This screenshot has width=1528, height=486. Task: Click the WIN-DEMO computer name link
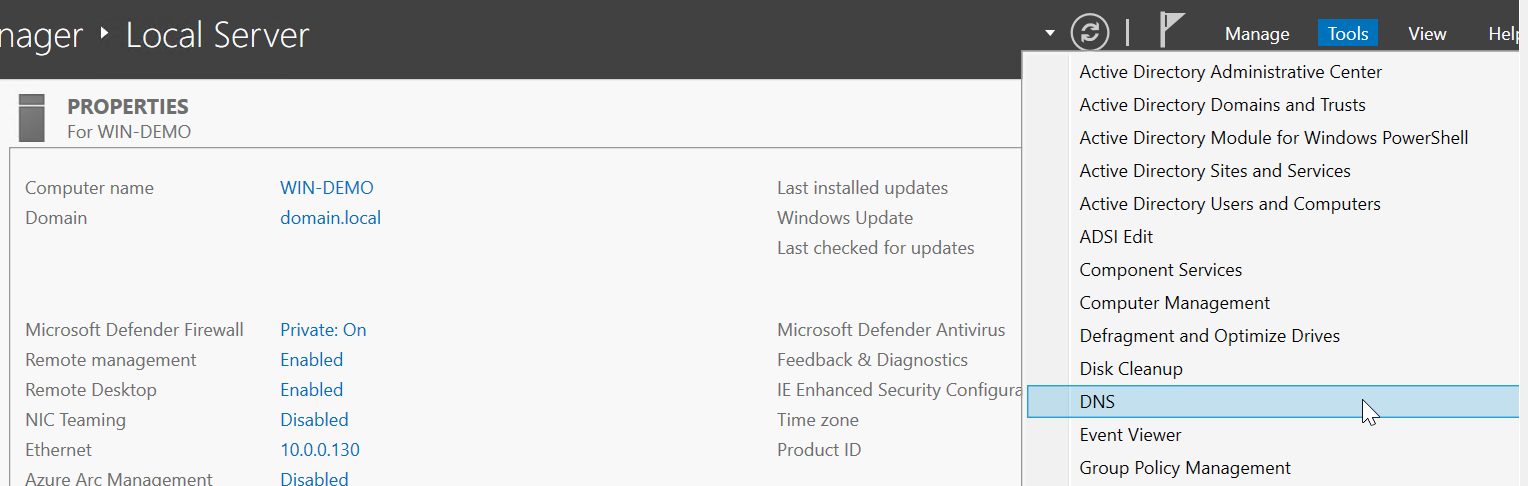pyautogui.click(x=327, y=188)
